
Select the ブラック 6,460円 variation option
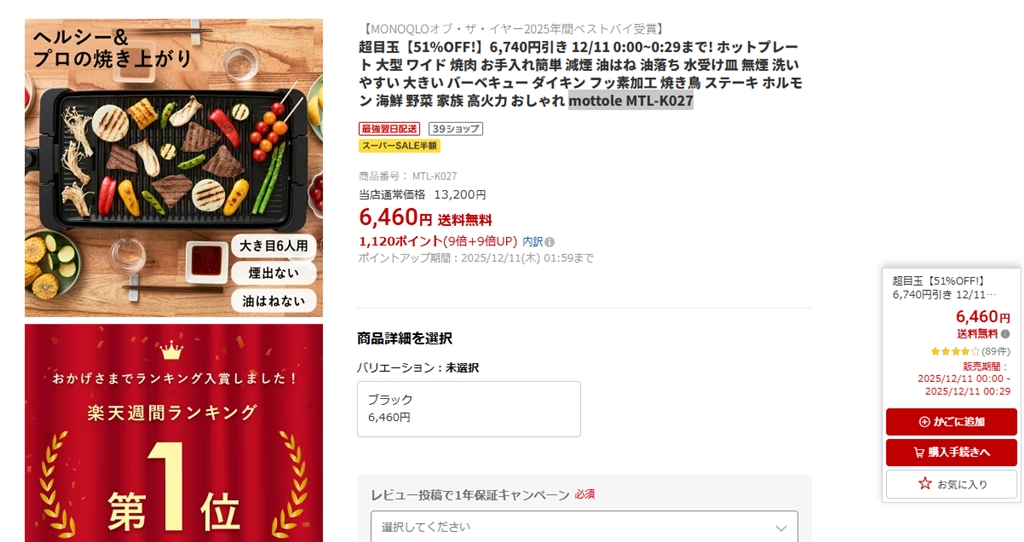pyautogui.click(x=469, y=409)
